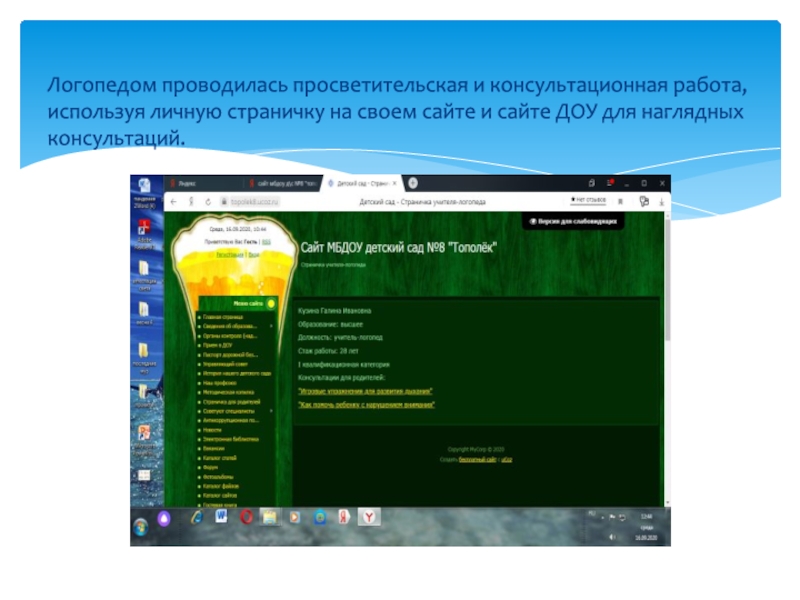Viewport: 800px width, 600px height.
Task: Open link 'Как помочь ребенку с нарушением внимания'
Action: [x=366, y=405]
